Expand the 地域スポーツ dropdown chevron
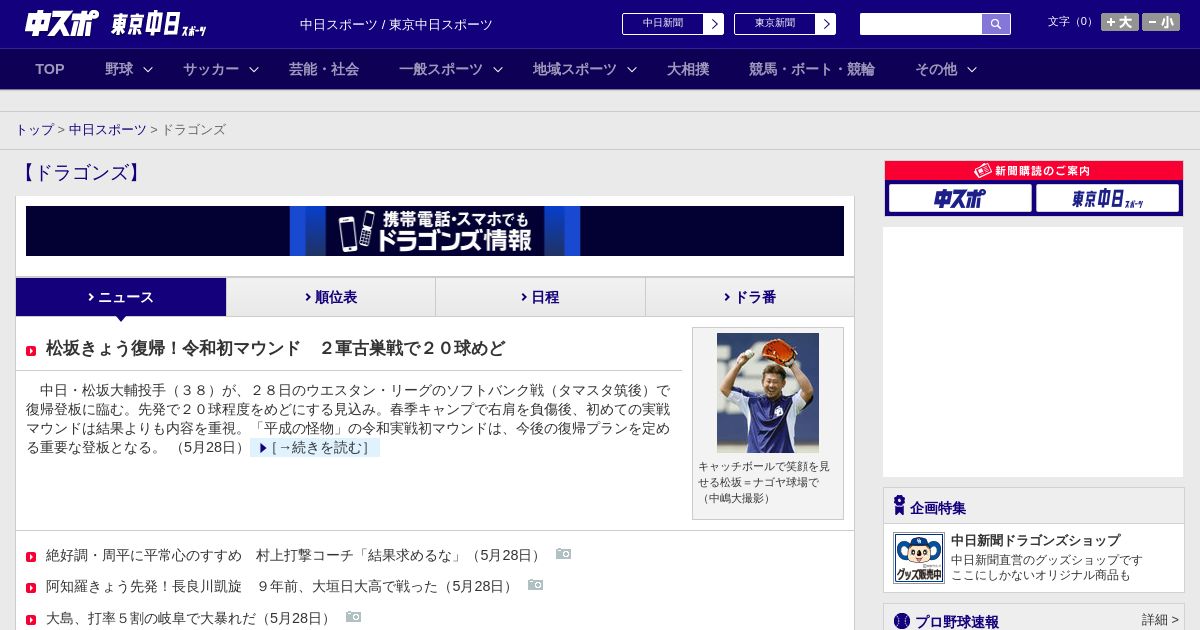The image size is (1200, 630). tap(632, 69)
